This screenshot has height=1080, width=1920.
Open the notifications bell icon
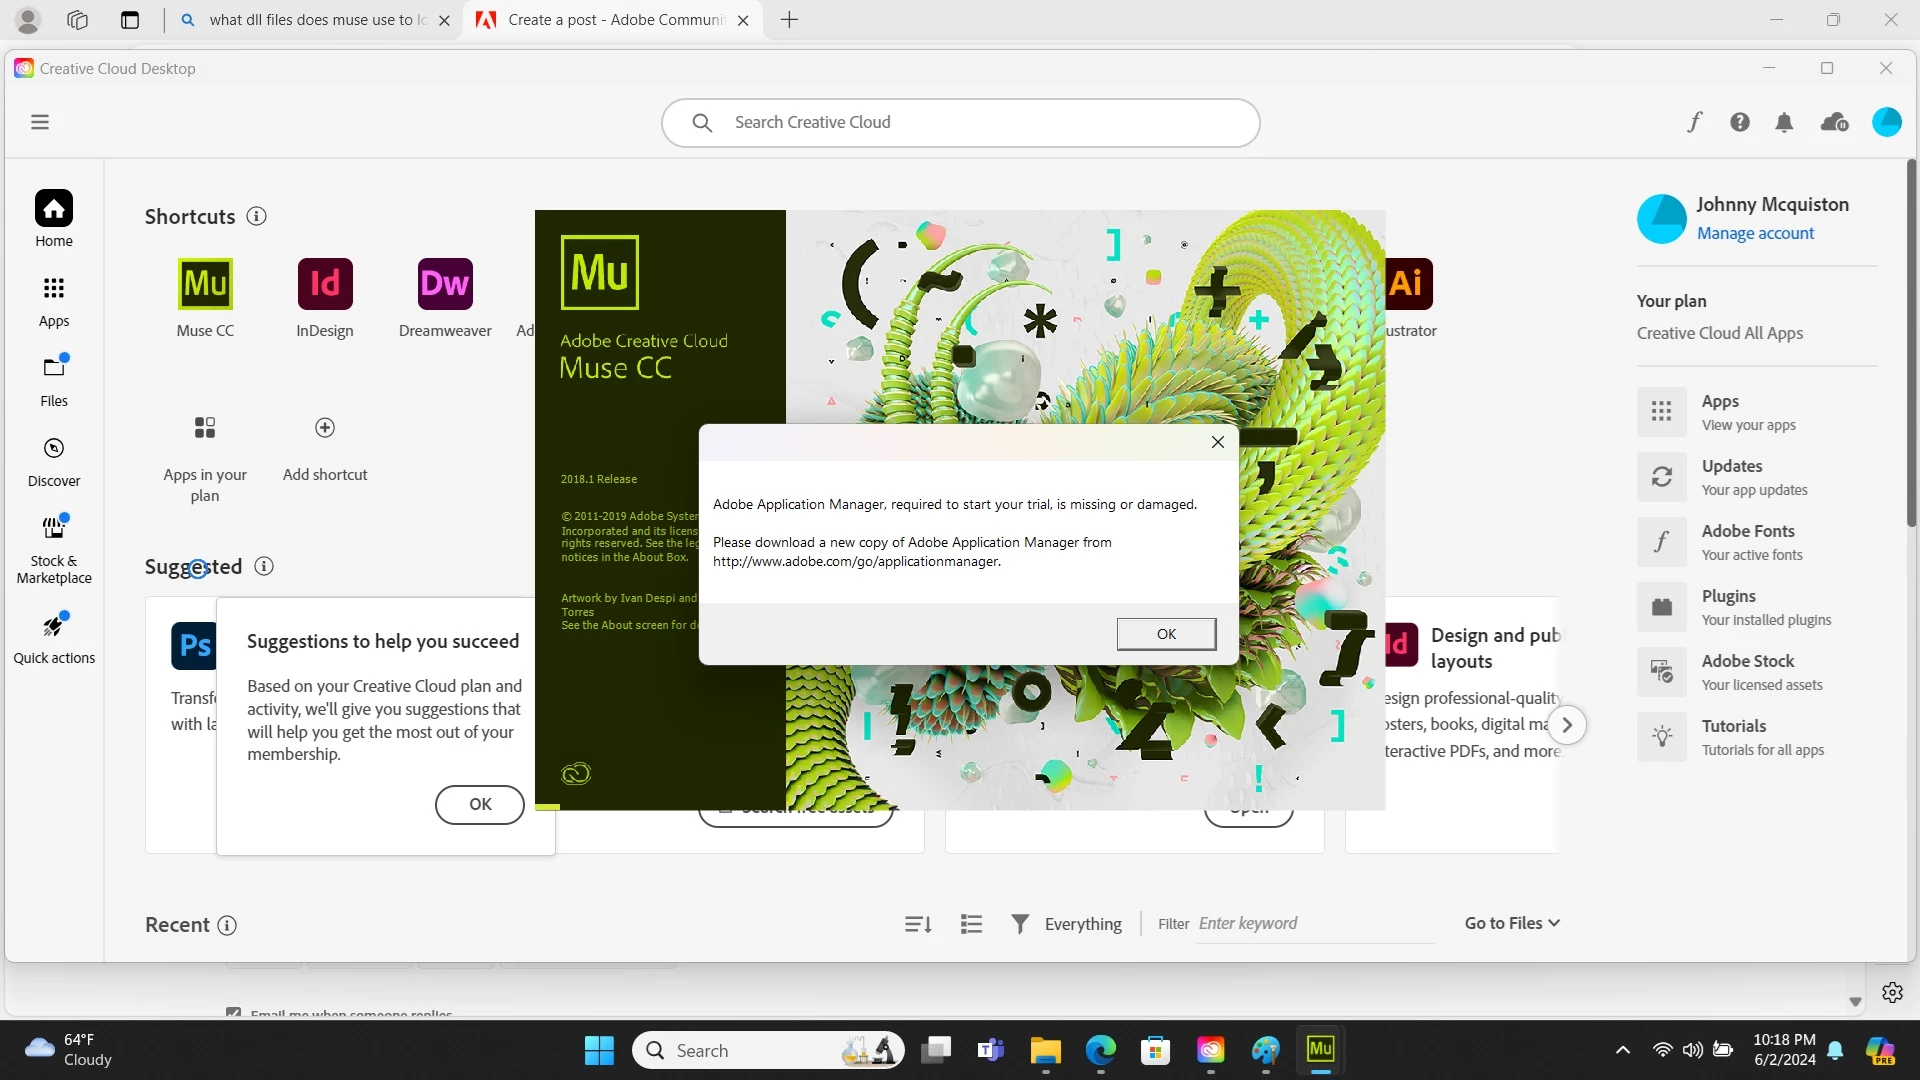1784,122
